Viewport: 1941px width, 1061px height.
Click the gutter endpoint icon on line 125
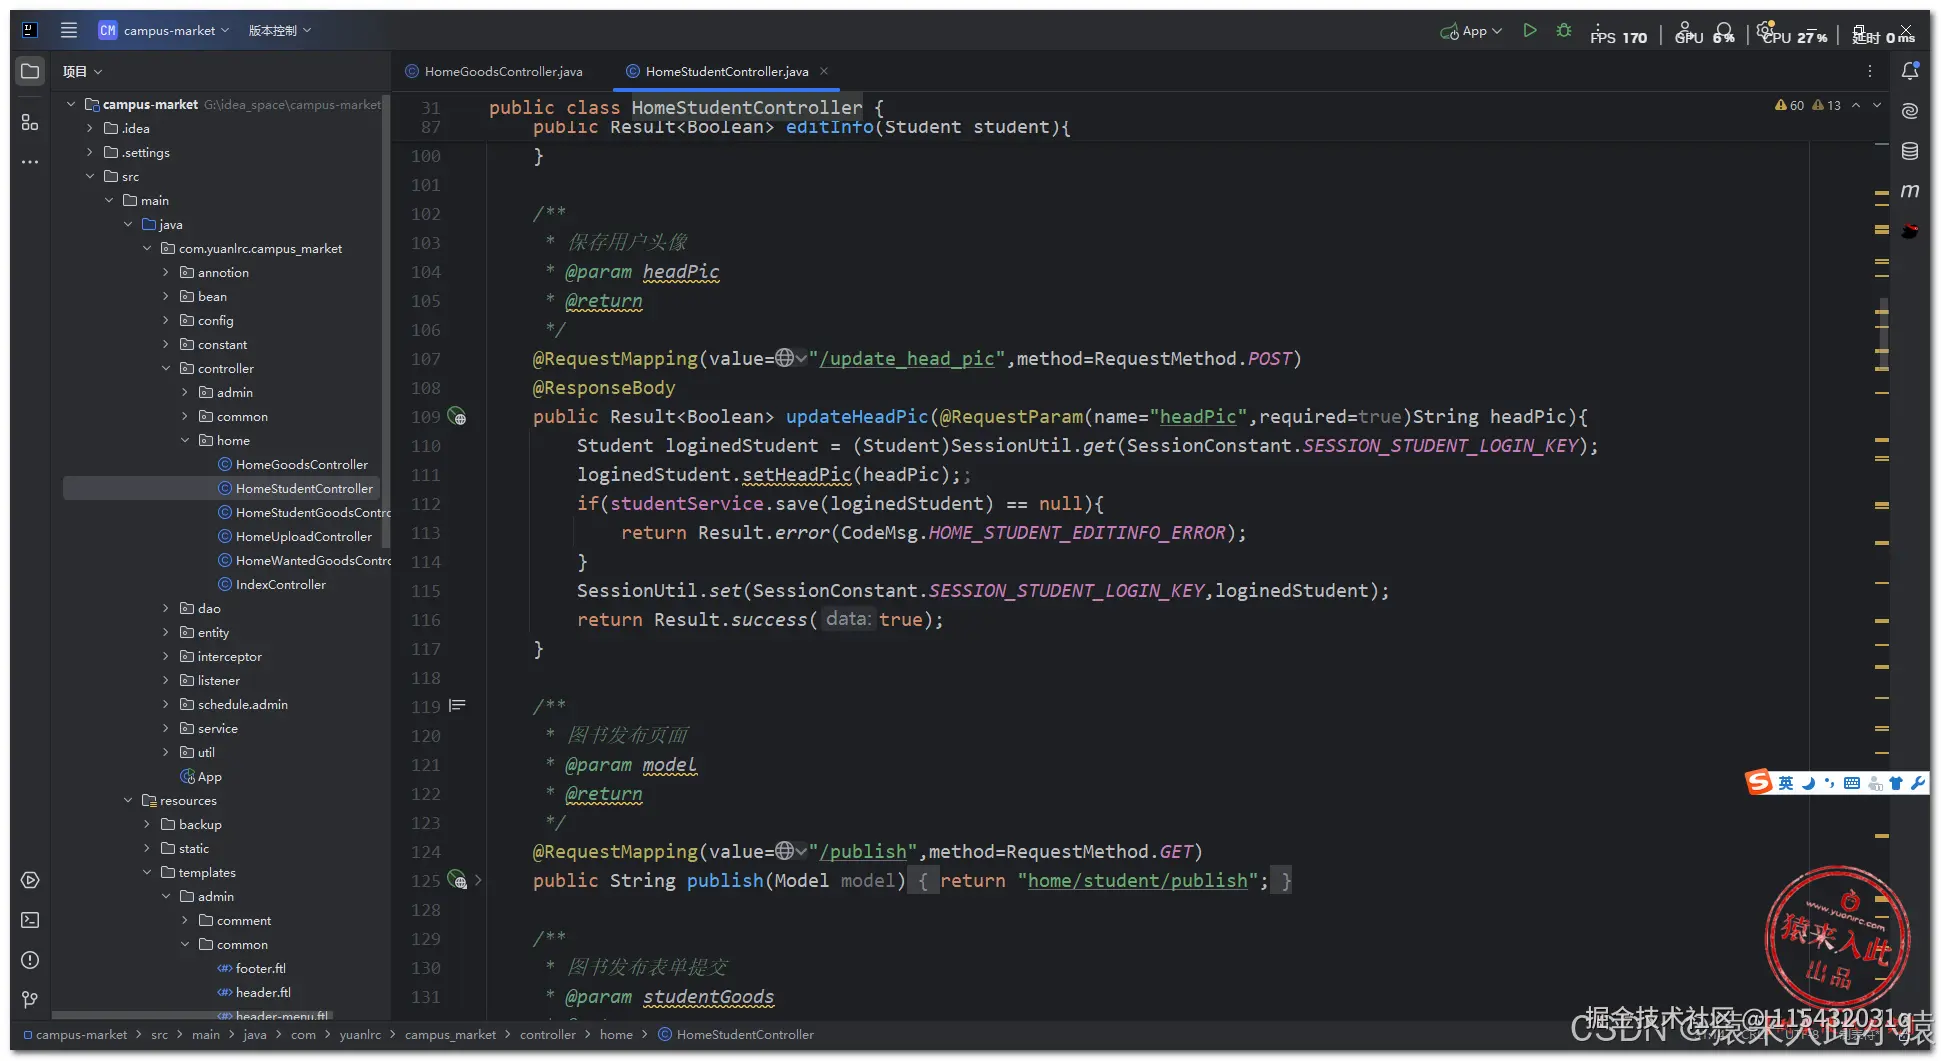tap(457, 881)
